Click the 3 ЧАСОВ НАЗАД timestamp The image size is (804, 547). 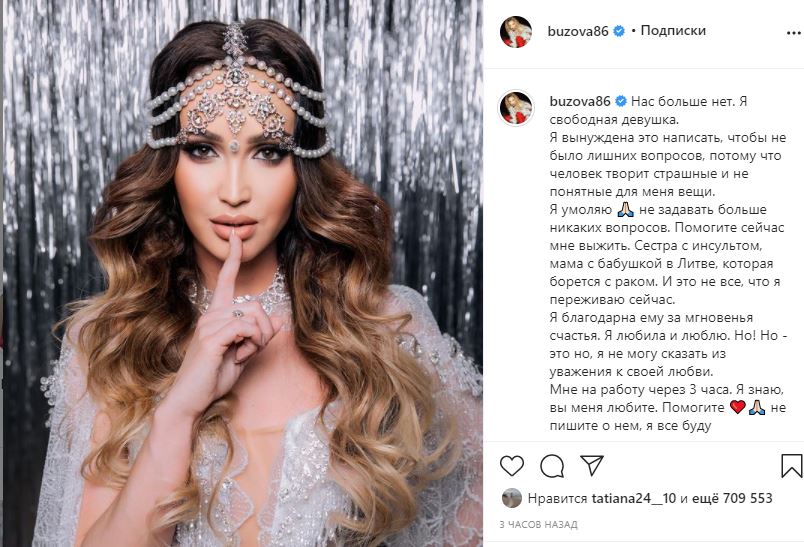pyautogui.click(x=538, y=524)
